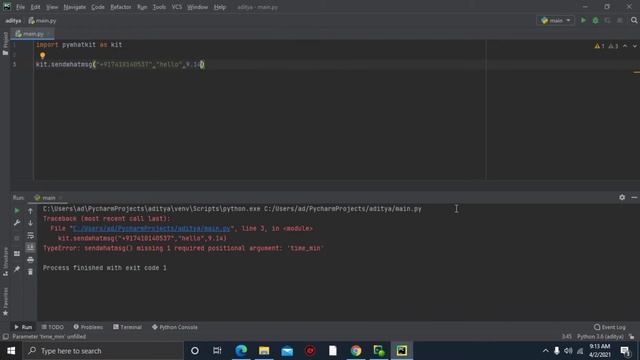Open the Code menu
The height and width of the screenshot is (360, 640).
pos(98,7)
